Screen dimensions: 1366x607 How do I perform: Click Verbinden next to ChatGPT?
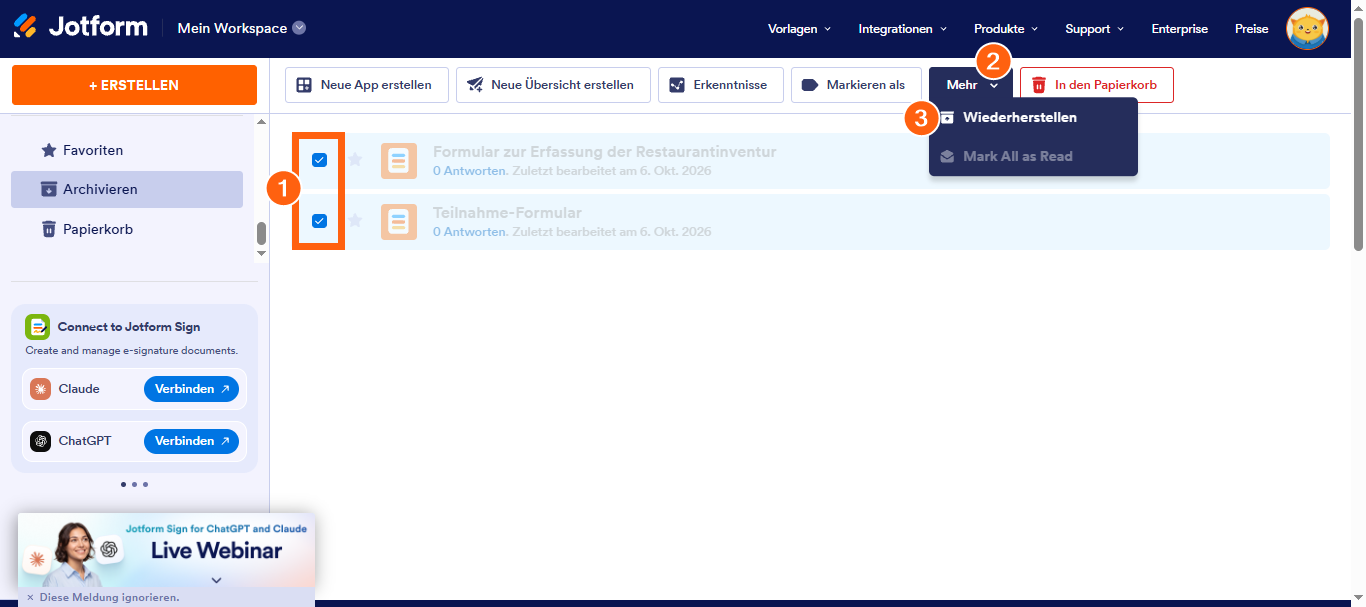[x=191, y=441]
